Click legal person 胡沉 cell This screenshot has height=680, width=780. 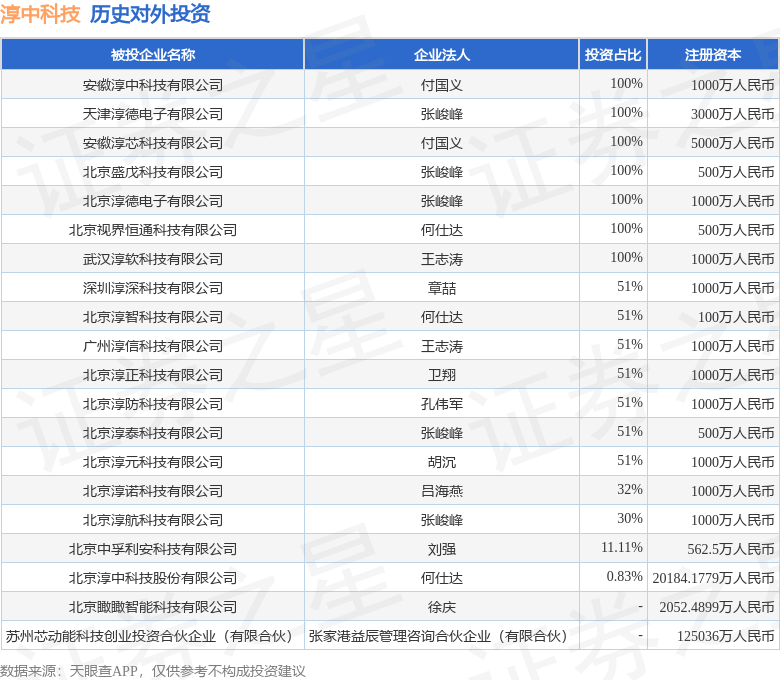pos(442,462)
